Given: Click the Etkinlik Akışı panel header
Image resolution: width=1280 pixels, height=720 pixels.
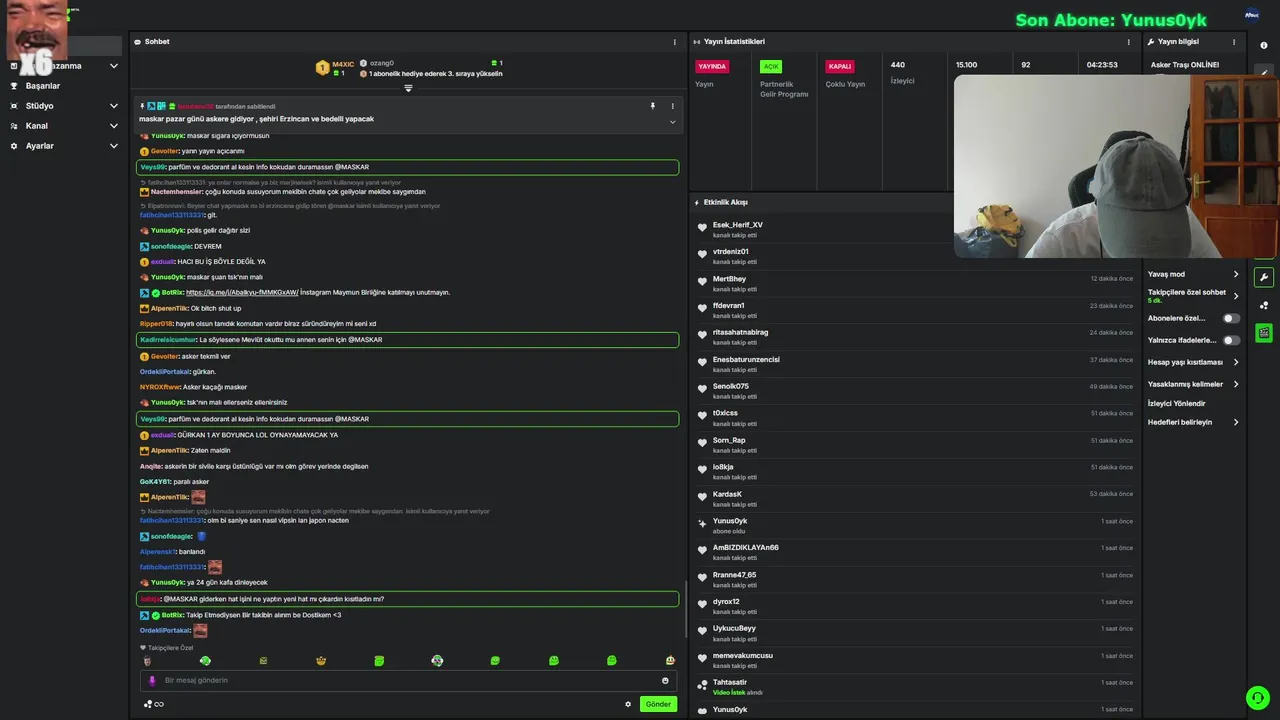Looking at the screenshot, I should point(725,202).
